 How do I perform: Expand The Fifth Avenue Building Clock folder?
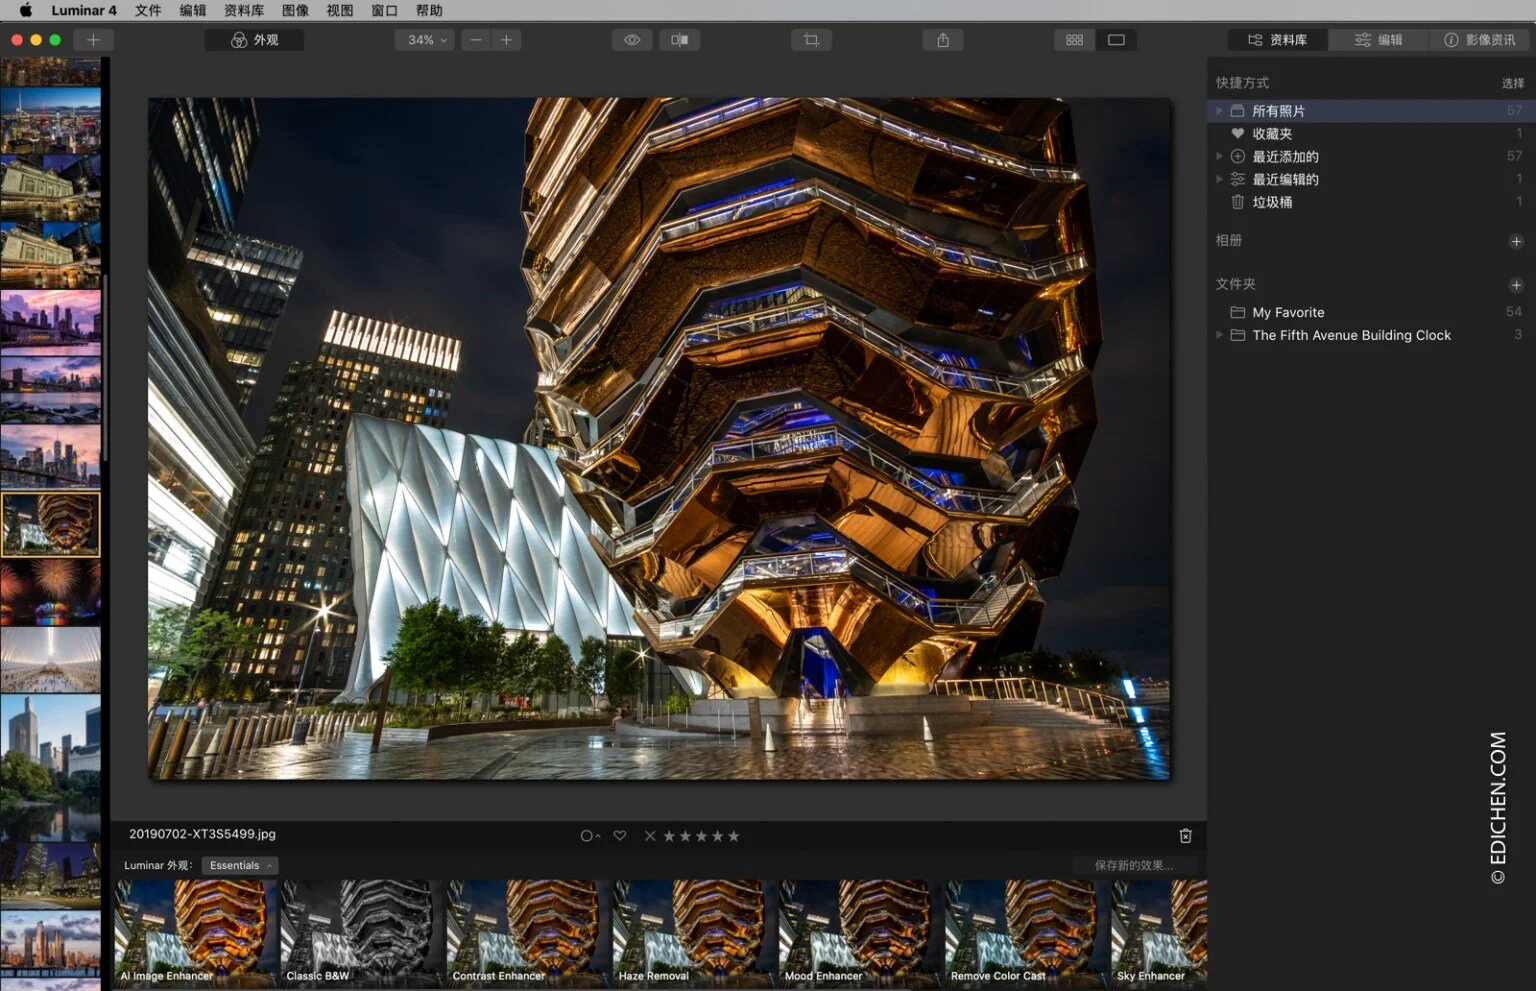coord(1219,335)
